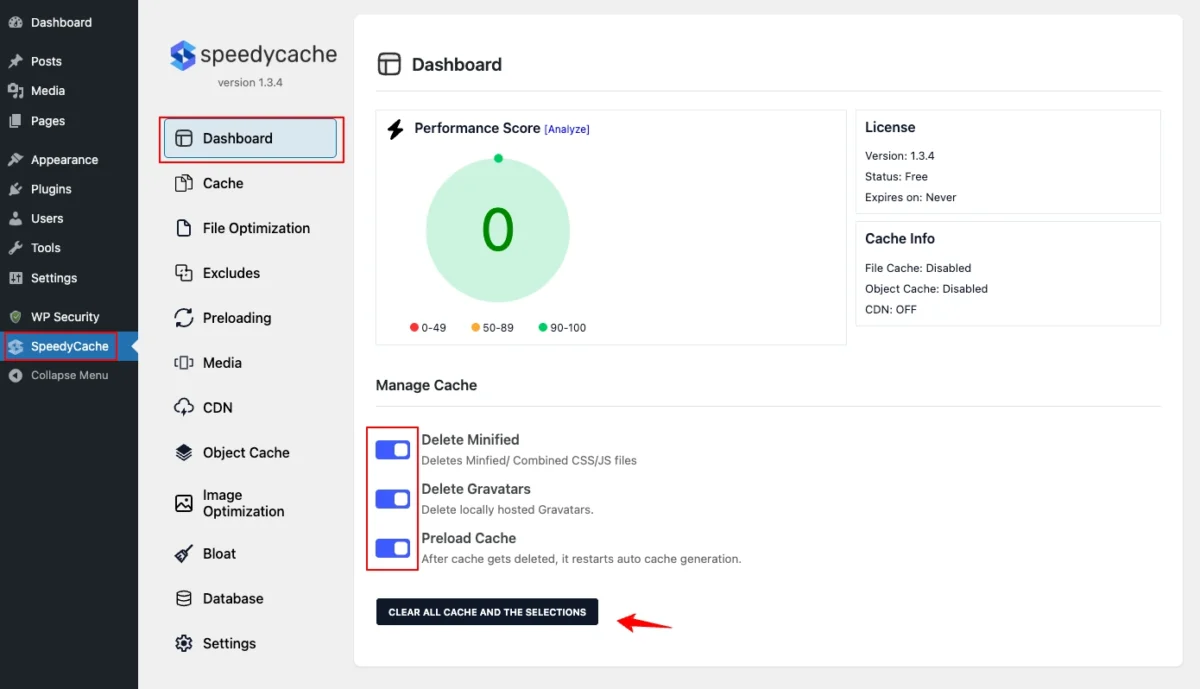Click the WordPress Settings sliders icon
1200x689 pixels.
15,278
